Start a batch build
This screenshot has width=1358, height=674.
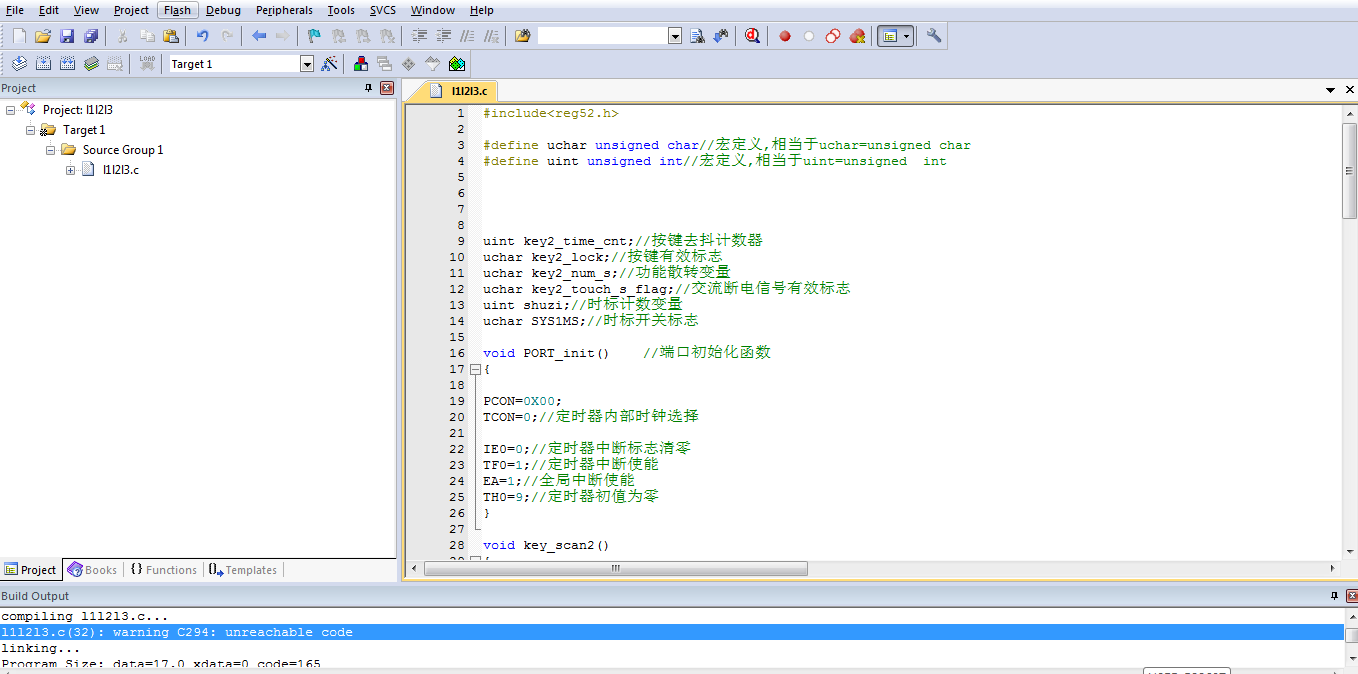click(x=91, y=63)
